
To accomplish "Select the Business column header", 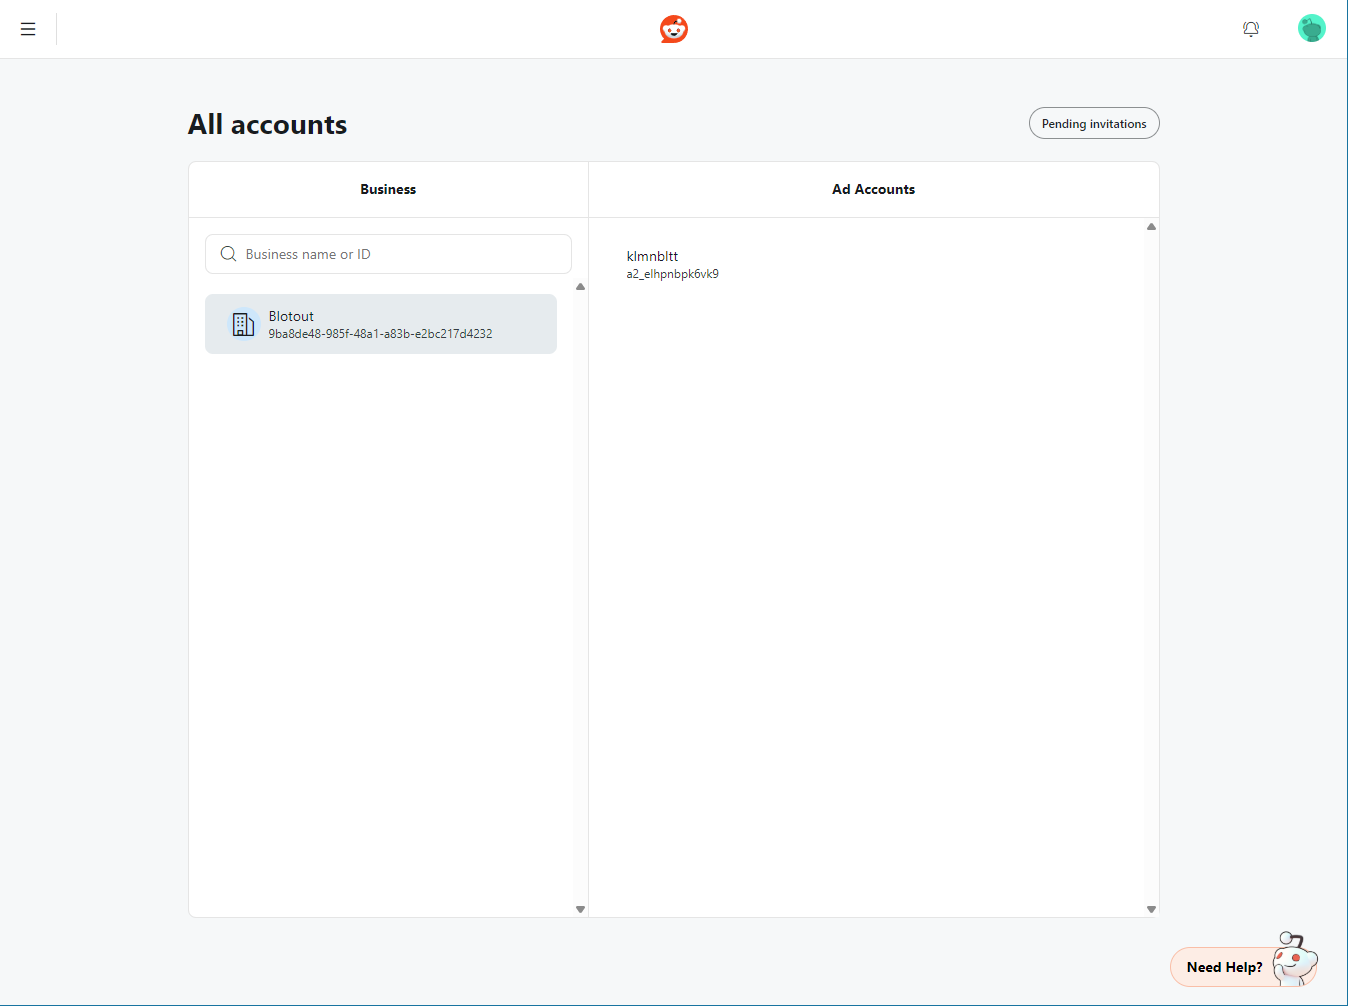I will click(388, 189).
